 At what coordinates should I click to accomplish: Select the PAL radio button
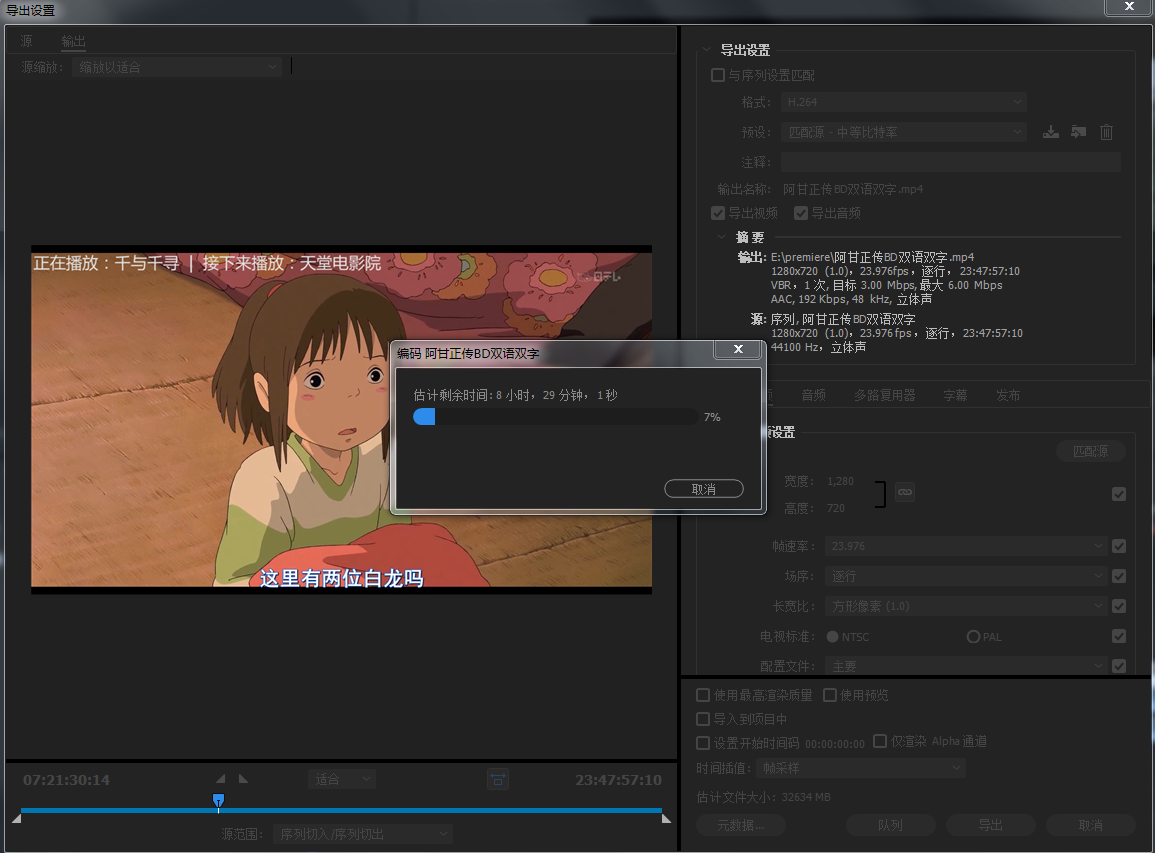click(x=973, y=636)
